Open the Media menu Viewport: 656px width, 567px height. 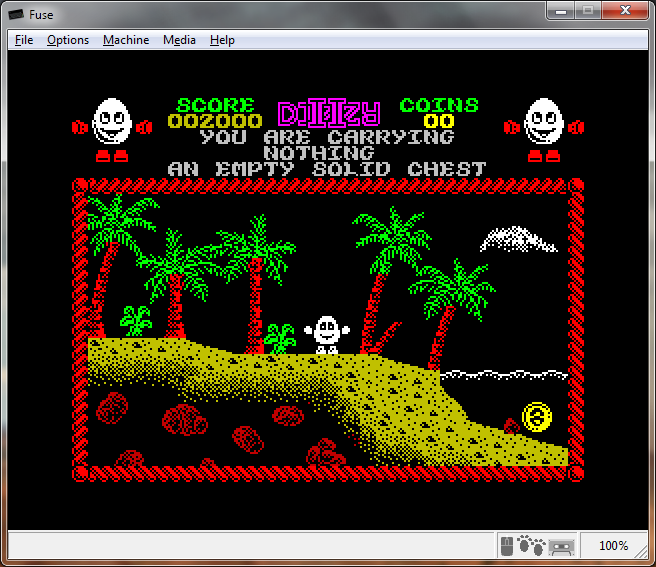tap(179, 40)
